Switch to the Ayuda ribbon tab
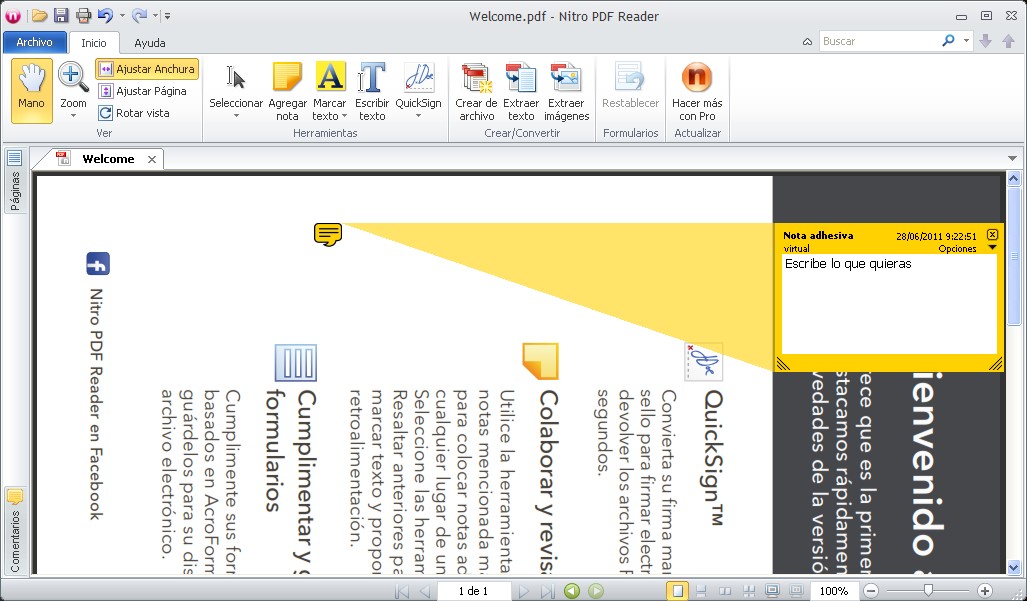 coord(150,43)
